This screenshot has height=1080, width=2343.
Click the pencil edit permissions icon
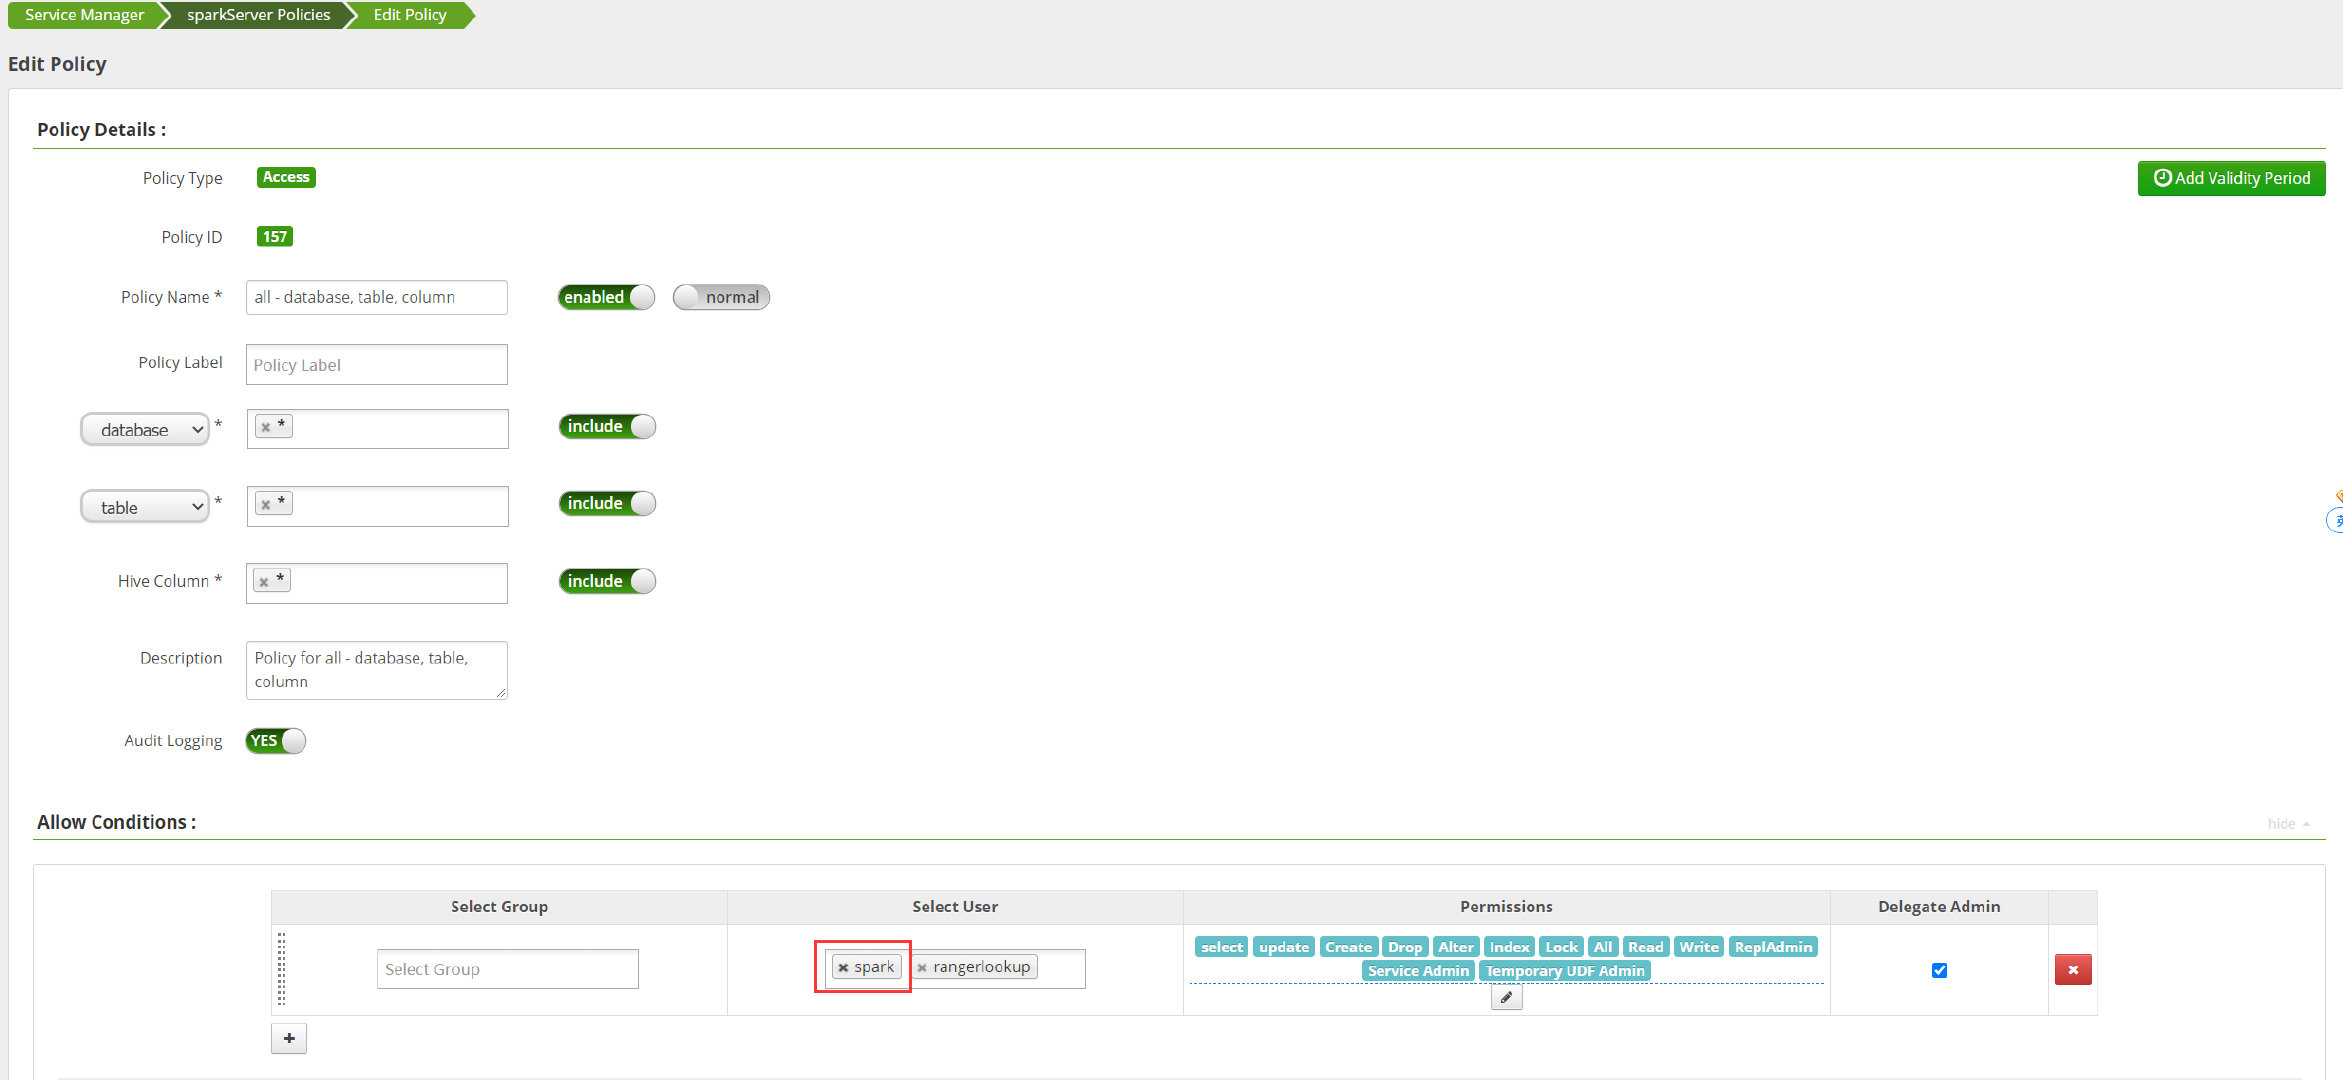(x=1506, y=997)
